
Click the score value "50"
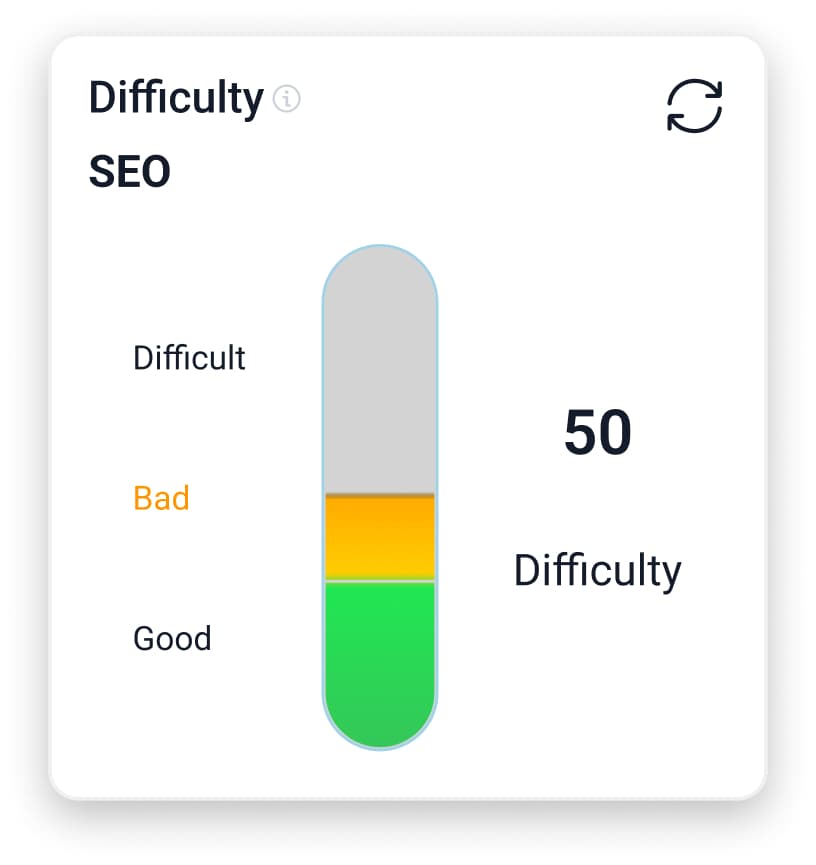pos(597,432)
